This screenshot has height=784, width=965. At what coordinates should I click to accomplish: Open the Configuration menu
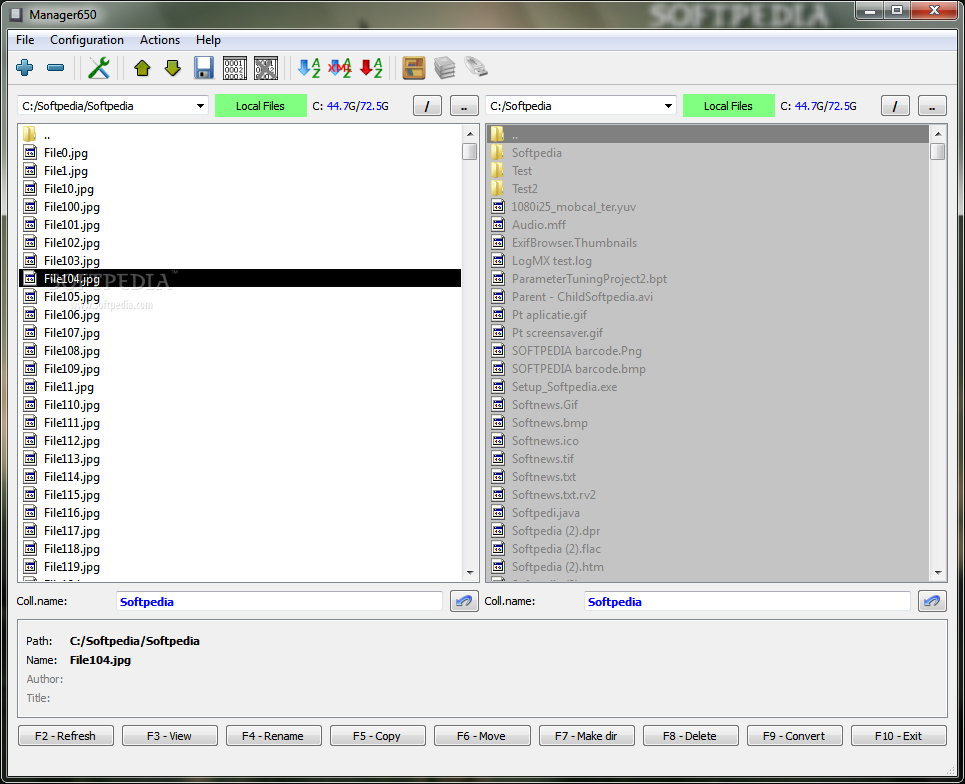click(x=87, y=40)
